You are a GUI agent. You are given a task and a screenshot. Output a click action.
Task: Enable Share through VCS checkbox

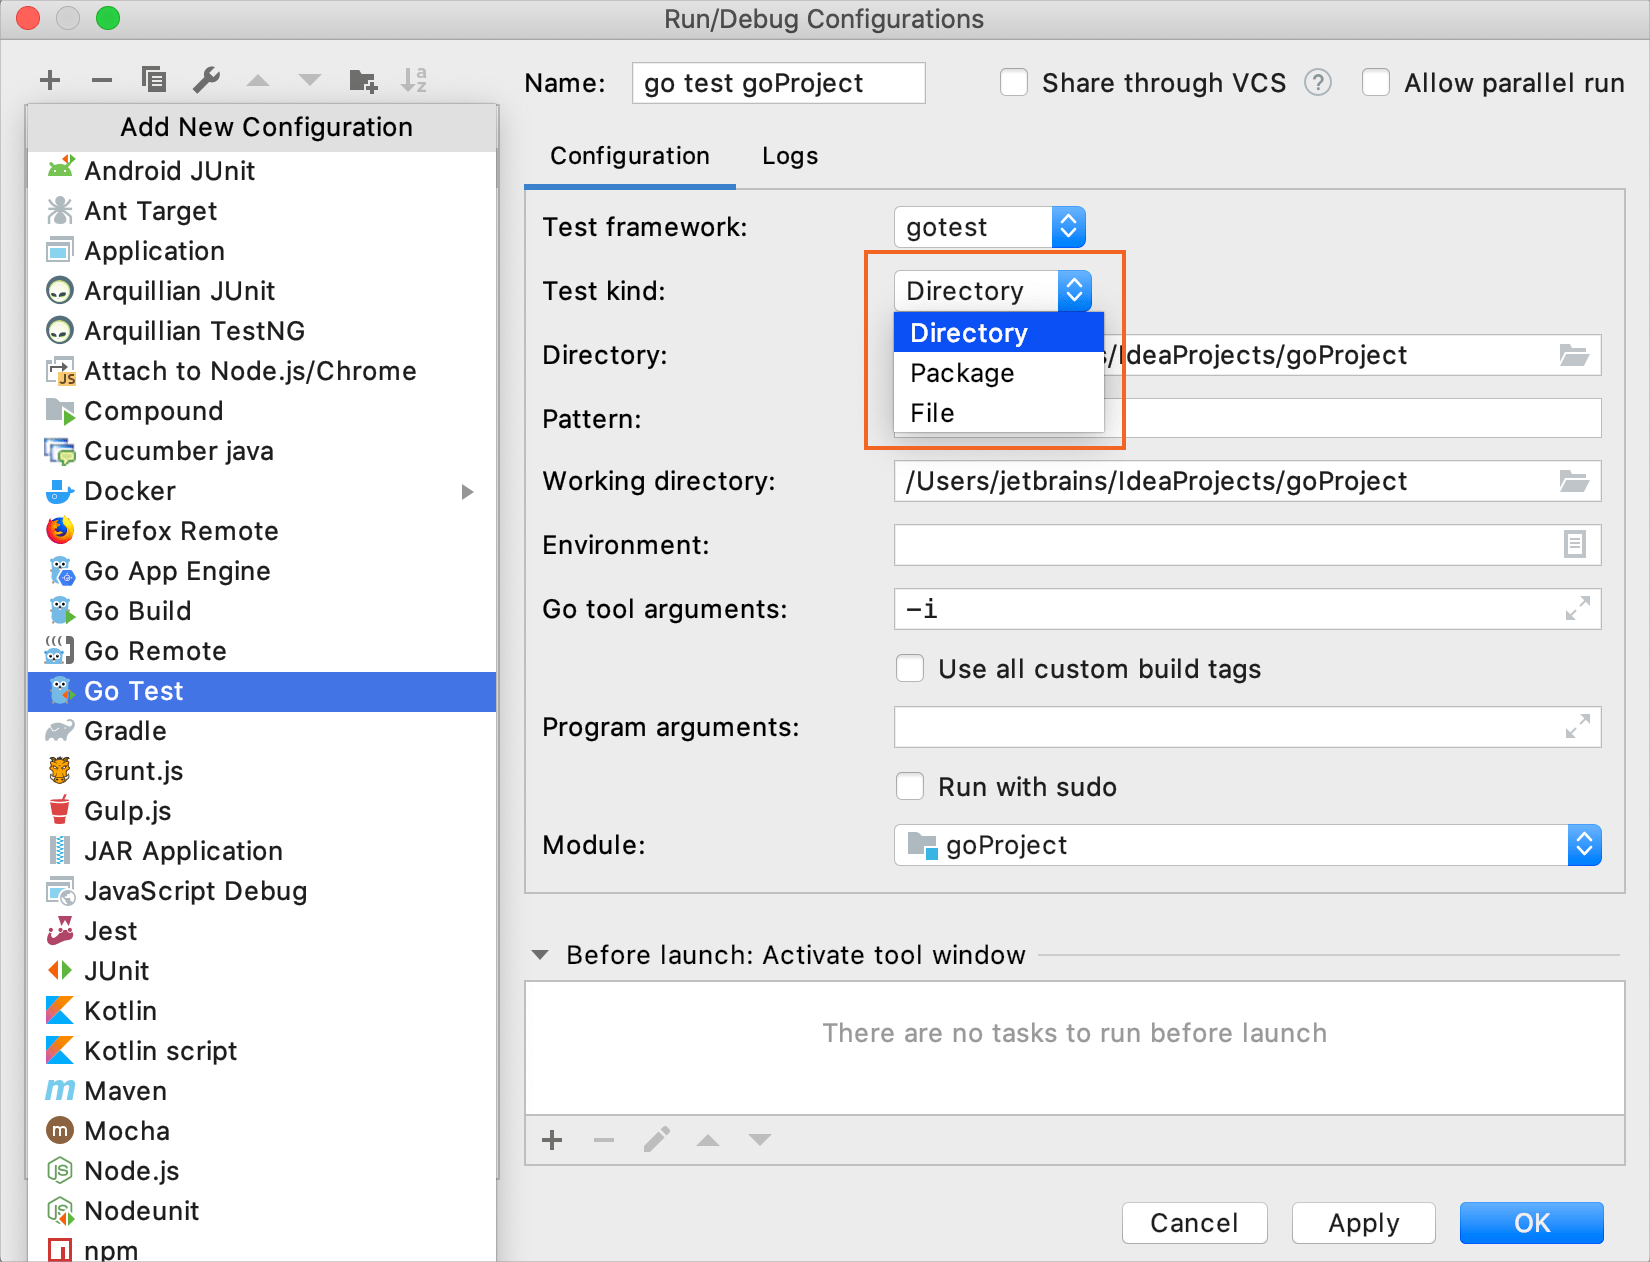coord(1014,82)
